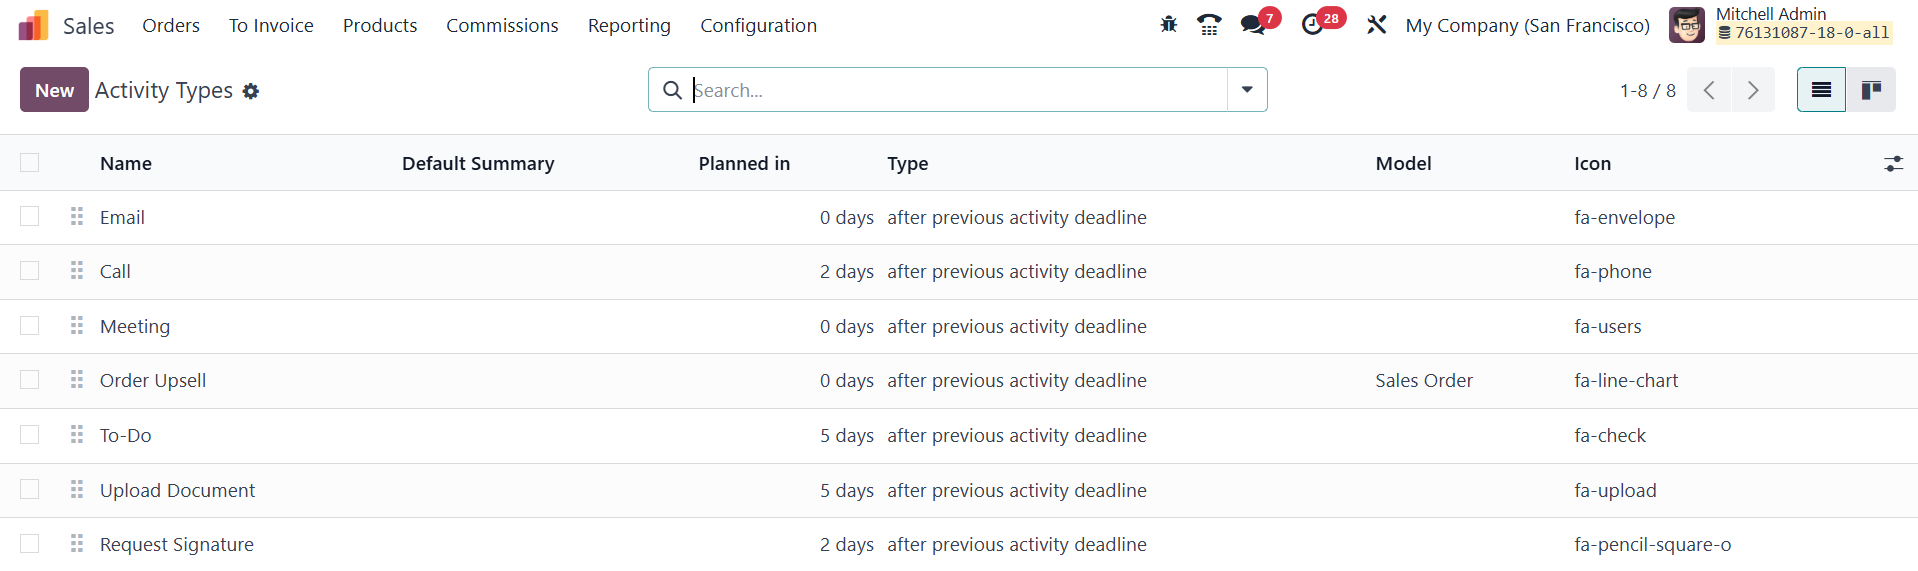Switch to Kanban view

click(x=1871, y=90)
